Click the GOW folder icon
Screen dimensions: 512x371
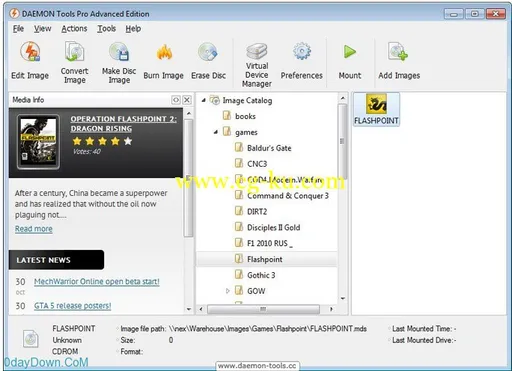coord(239,290)
